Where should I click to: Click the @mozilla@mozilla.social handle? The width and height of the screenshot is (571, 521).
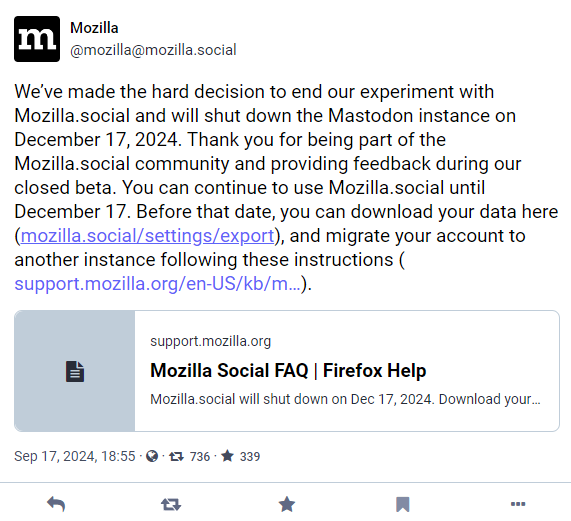point(153,50)
